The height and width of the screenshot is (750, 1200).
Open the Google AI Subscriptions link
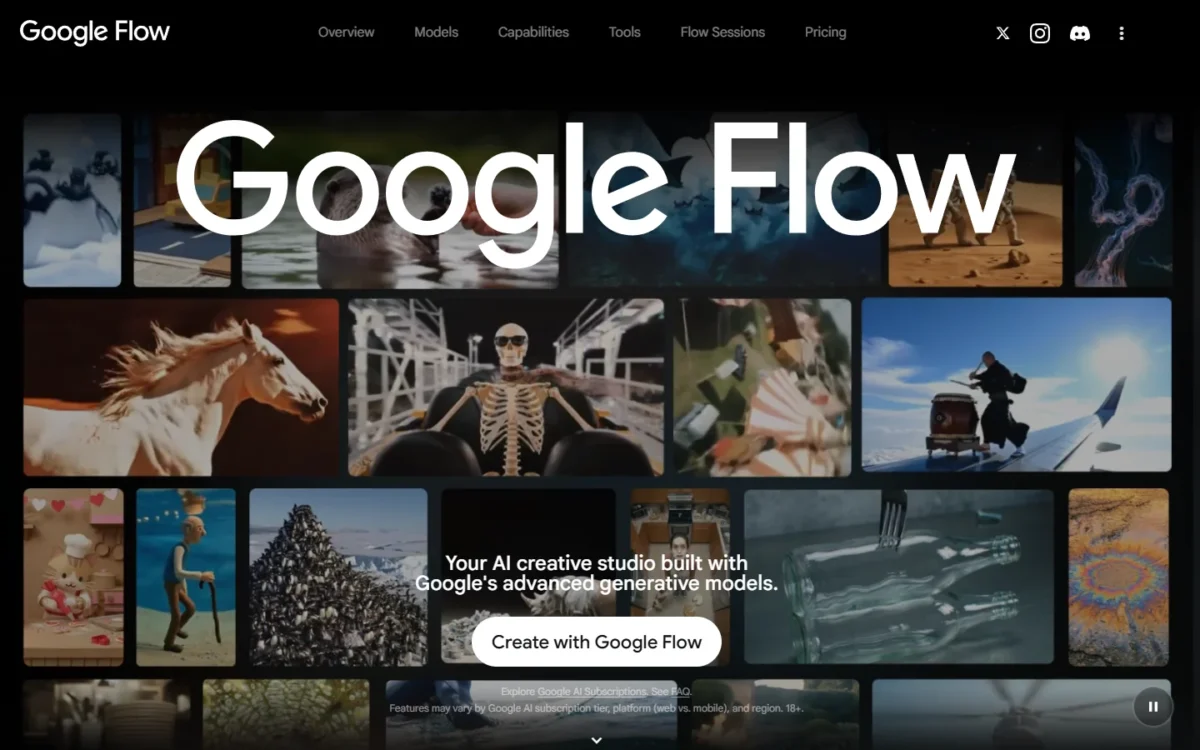pos(591,692)
